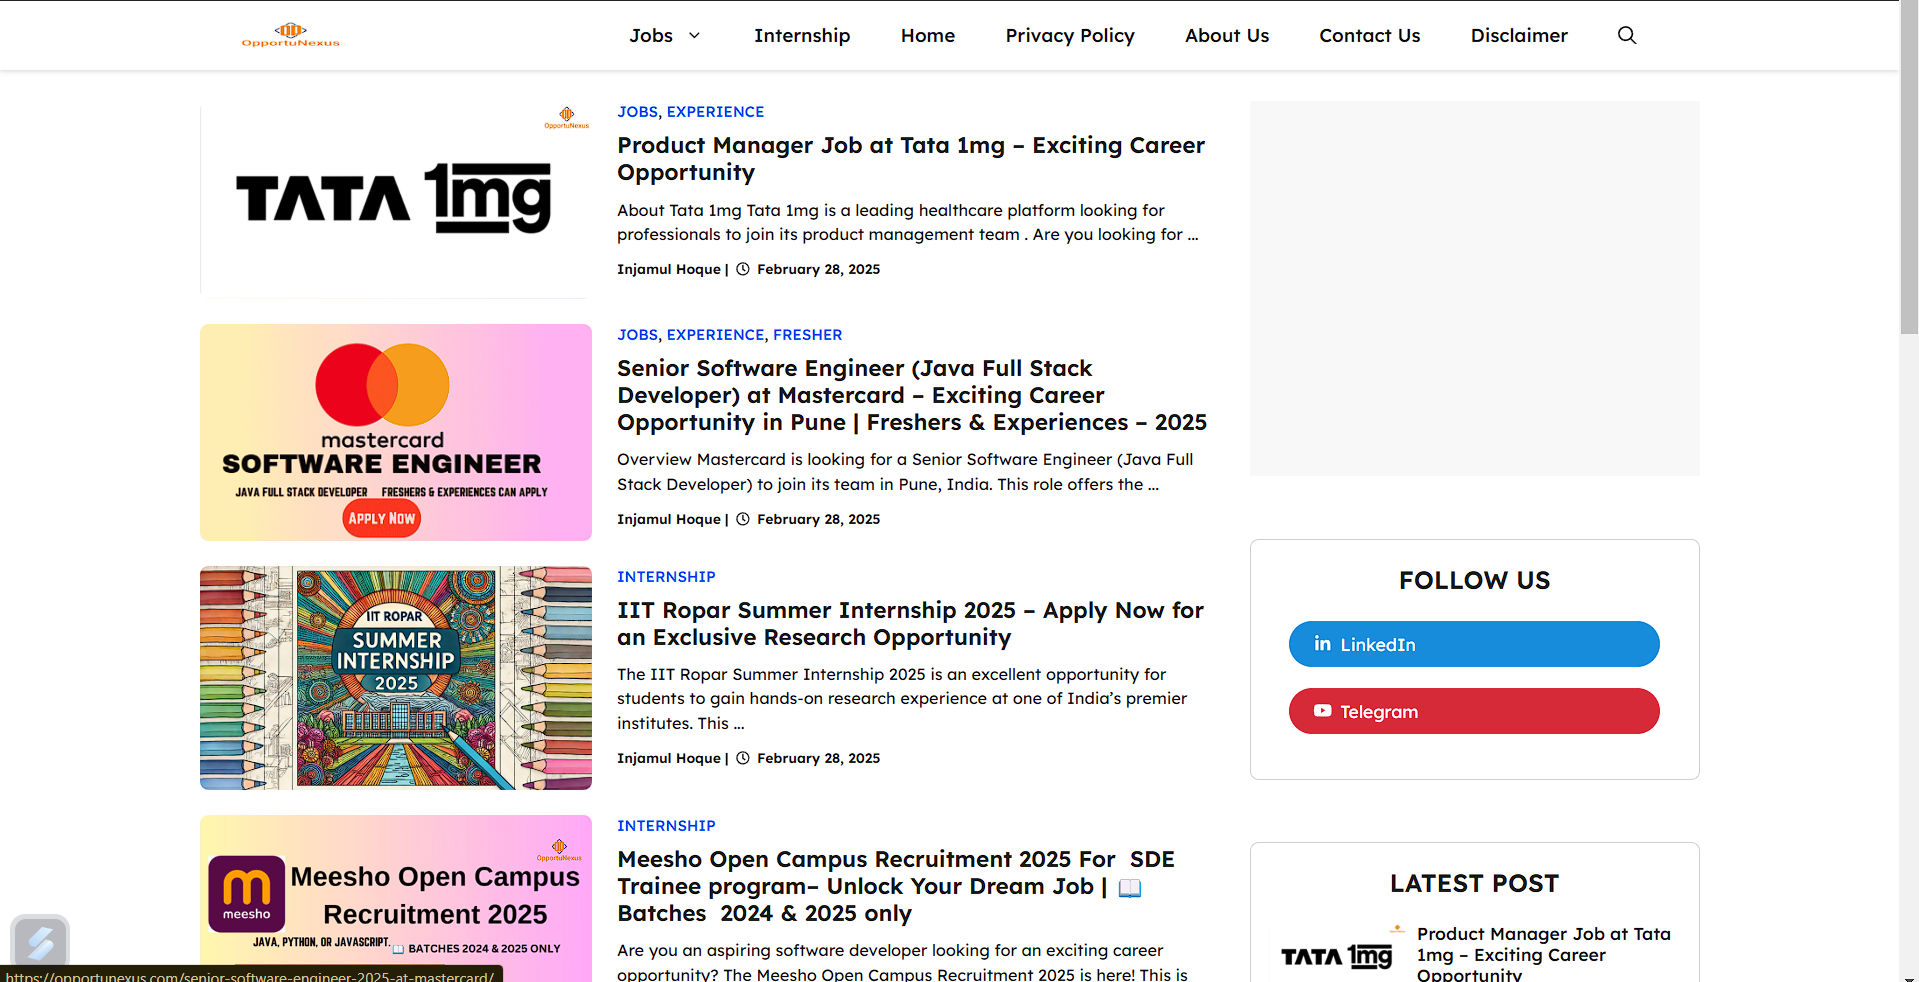Viewport: 1919px width, 982px height.
Task: Click the FOLLOW US heading
Action: coord(1474,580)
